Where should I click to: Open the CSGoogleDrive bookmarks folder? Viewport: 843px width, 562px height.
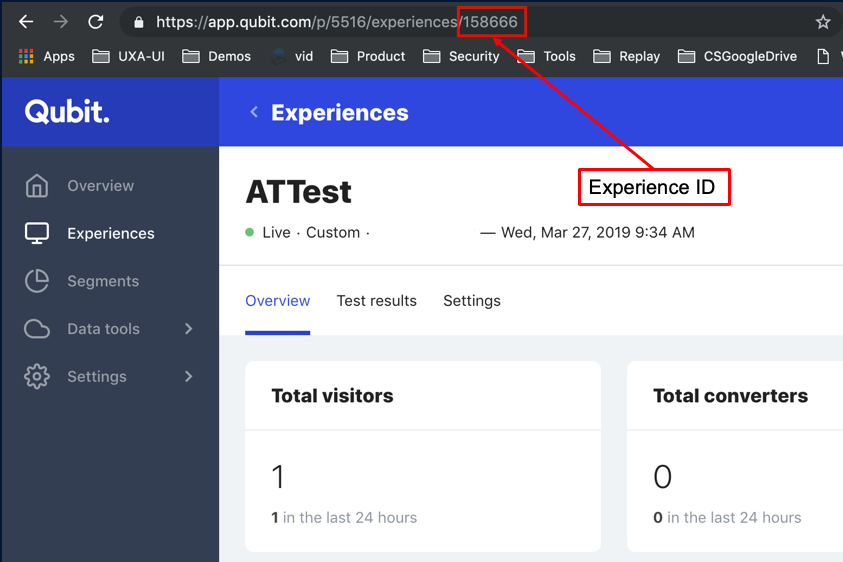click(x=737, y=56)
